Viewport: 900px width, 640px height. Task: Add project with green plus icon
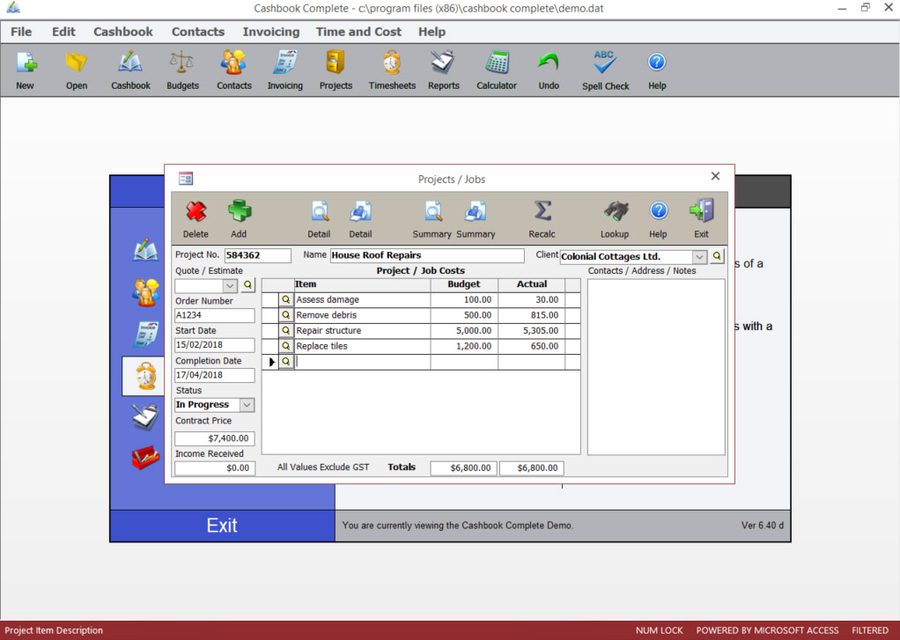tap(239, 211)
